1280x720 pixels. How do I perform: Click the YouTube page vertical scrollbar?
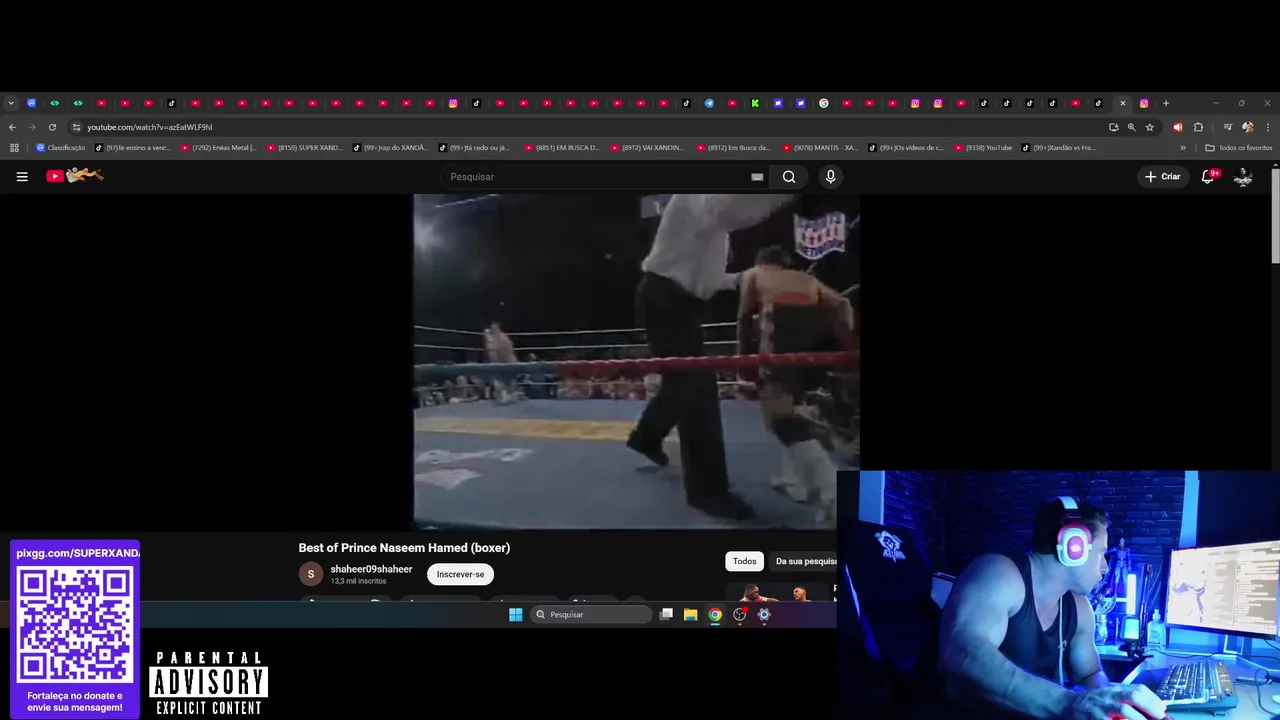1275,215
